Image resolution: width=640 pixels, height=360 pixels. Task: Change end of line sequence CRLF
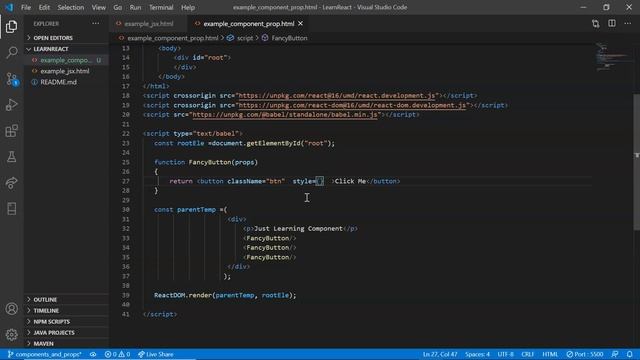coord(527,354)
